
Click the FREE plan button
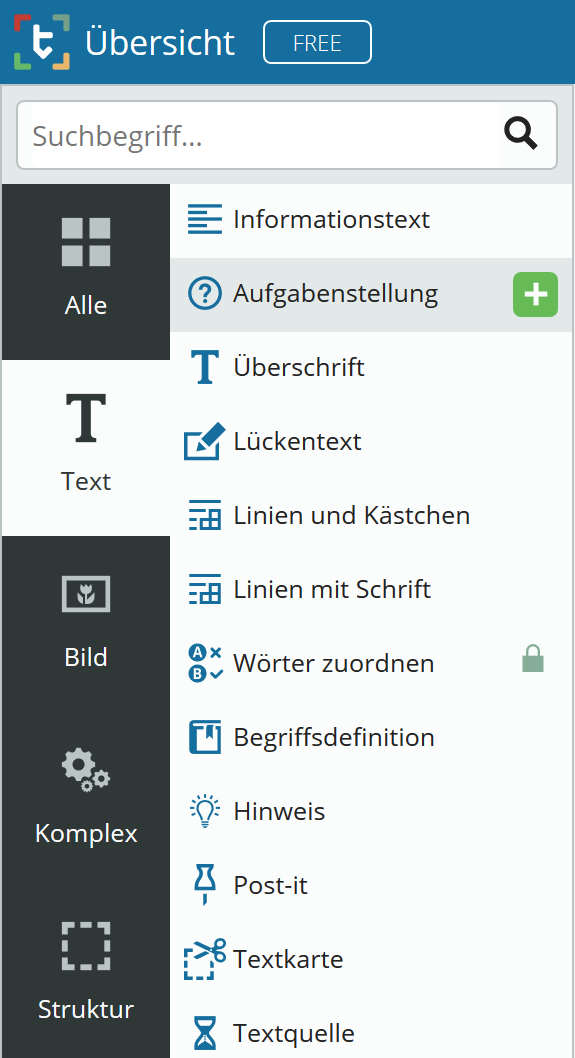pos(317,43)
